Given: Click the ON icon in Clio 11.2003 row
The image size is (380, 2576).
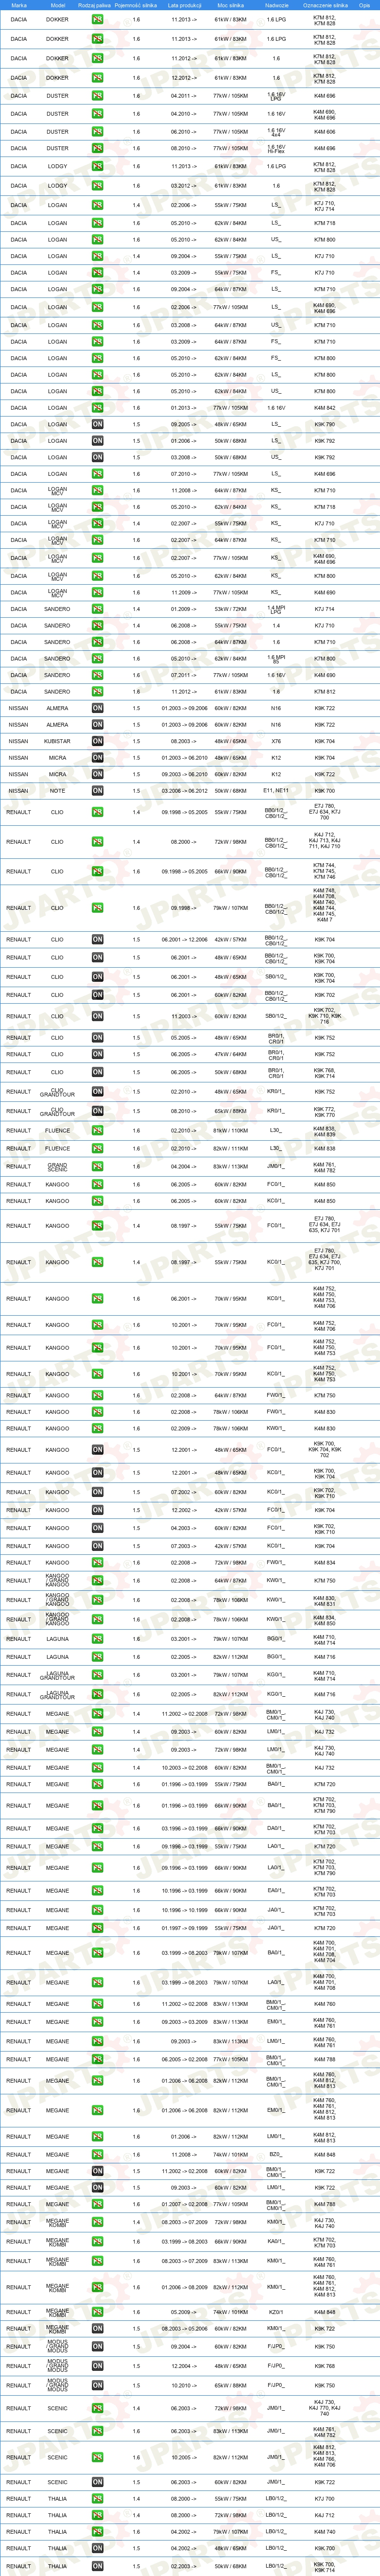Looking at the screenshot, I should (97, 1016).
